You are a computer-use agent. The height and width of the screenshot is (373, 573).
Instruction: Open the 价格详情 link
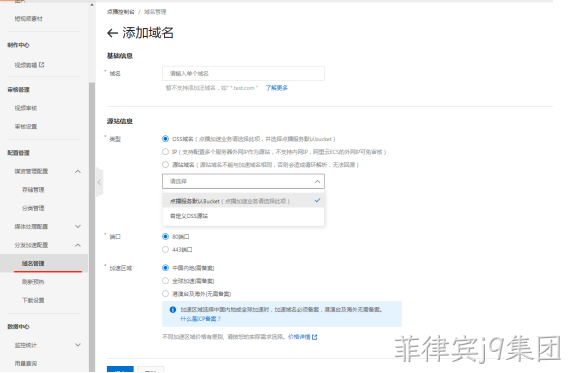click(299, 337)
